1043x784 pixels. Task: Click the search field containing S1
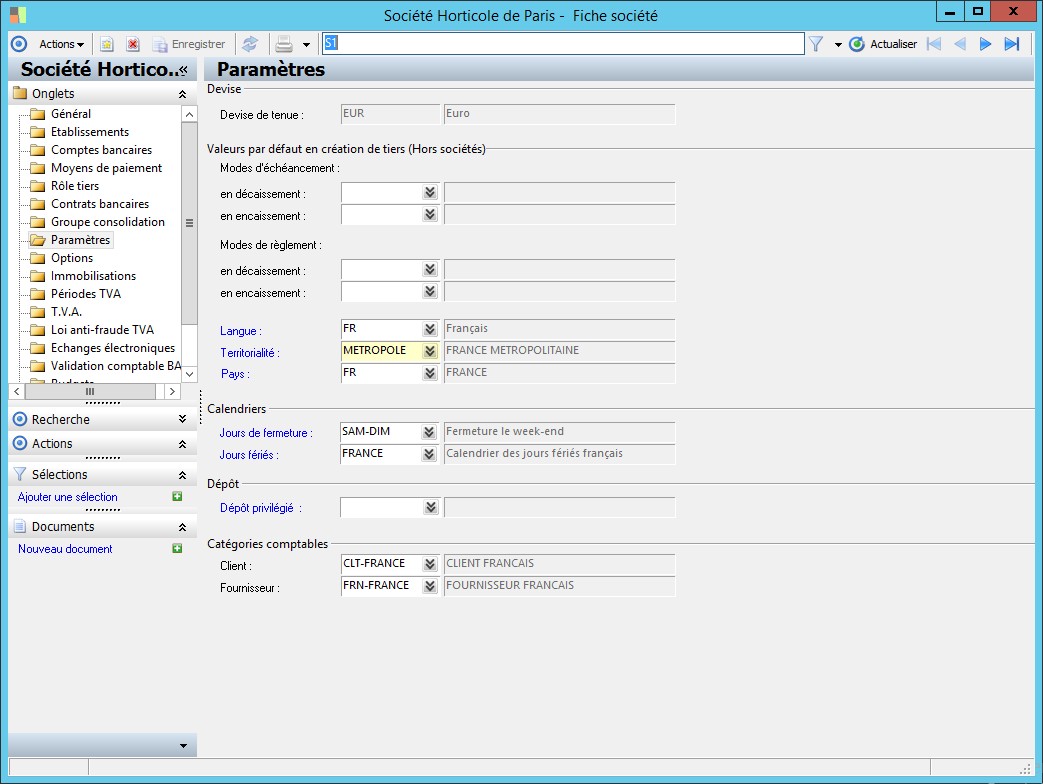tap(563, 44)
